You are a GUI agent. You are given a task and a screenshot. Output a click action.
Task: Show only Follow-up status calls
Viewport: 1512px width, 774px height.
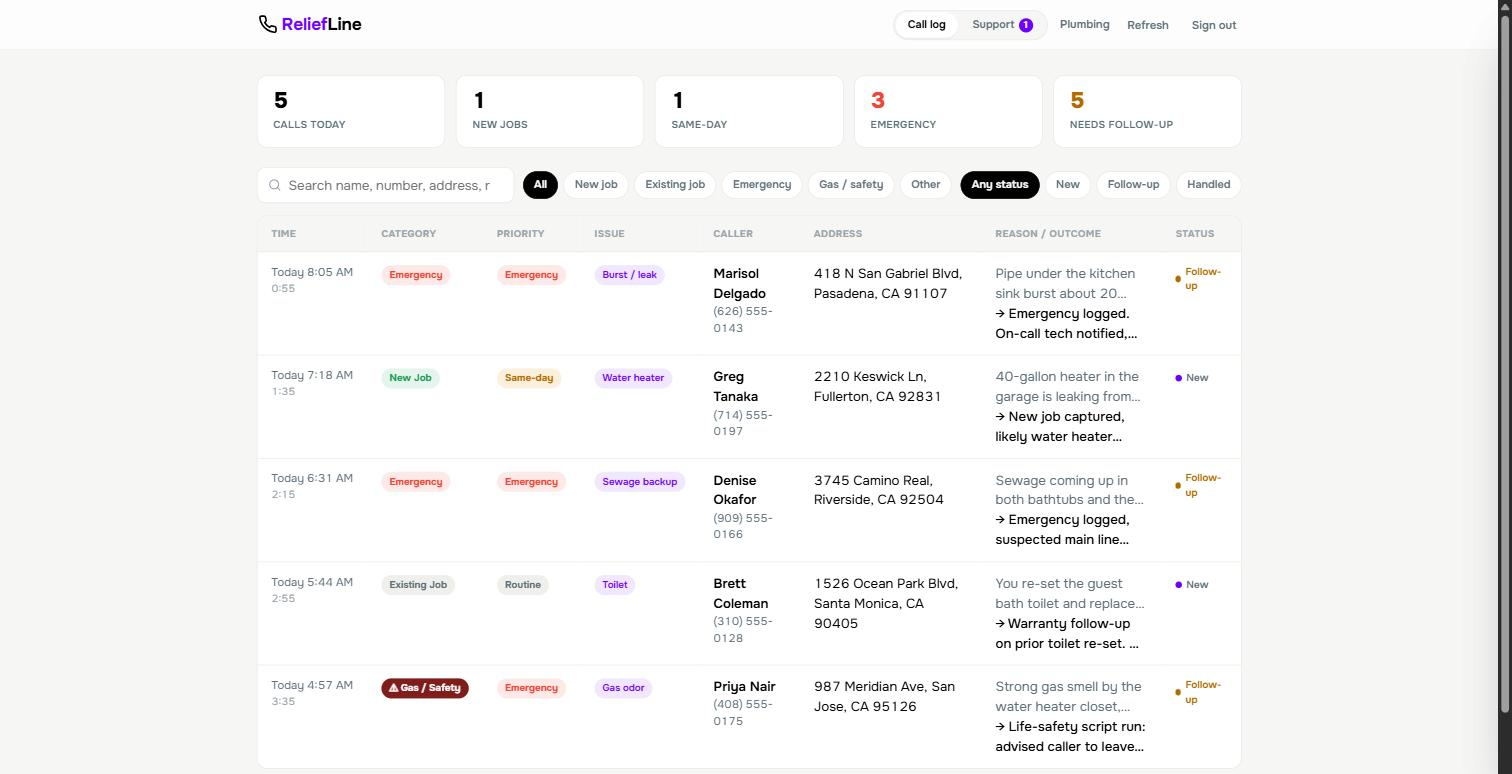pyautogui.click(x=1133, y=185)
